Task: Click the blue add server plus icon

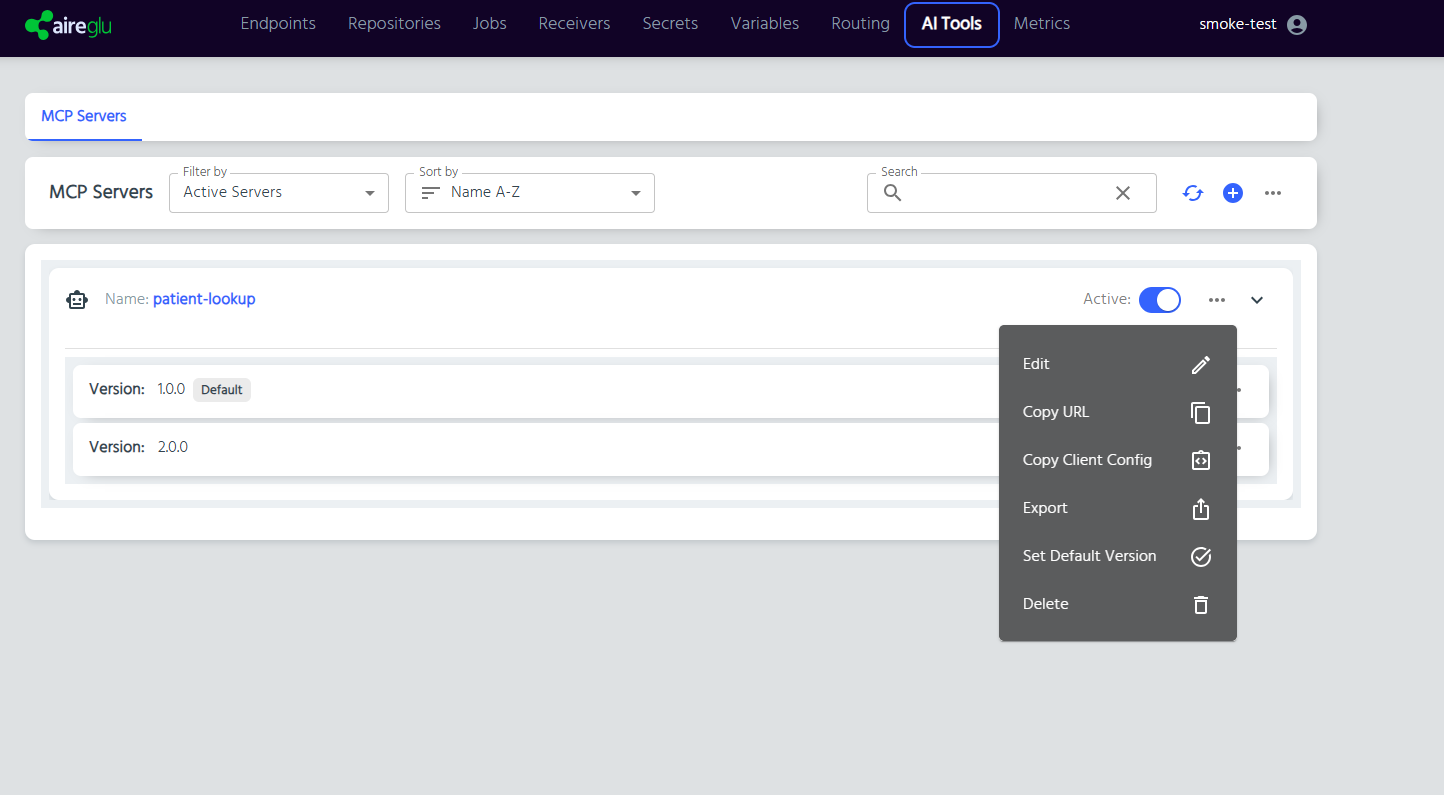Action: click(x=1233, y=193)
